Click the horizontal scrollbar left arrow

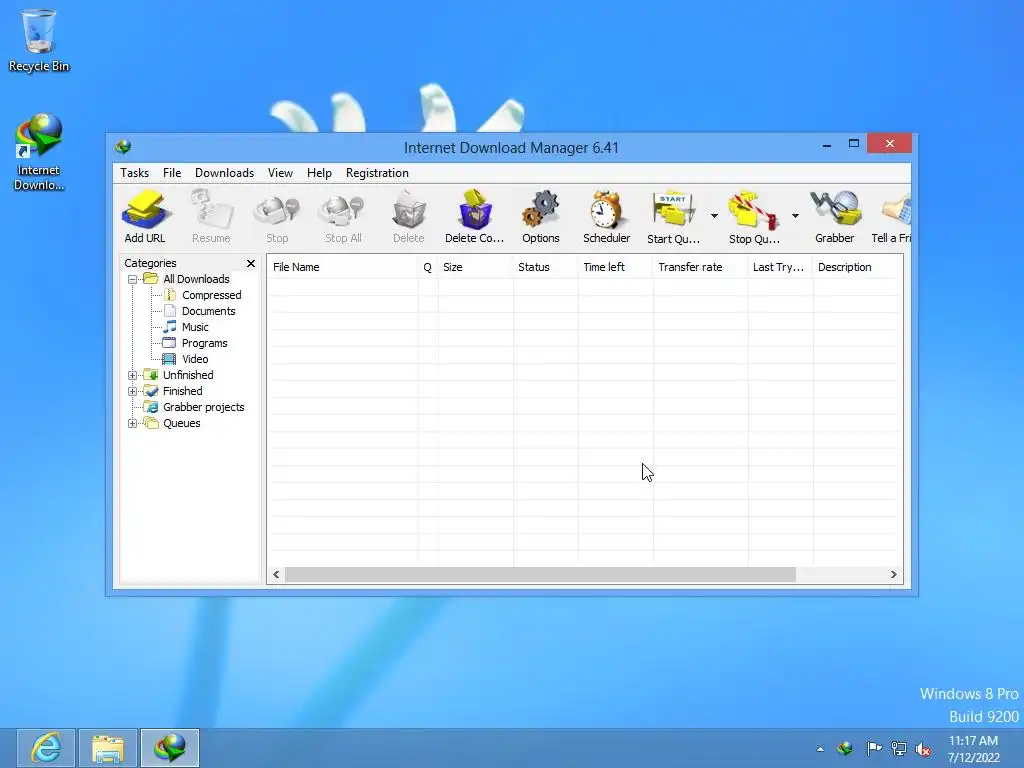[x=276, y=575]
